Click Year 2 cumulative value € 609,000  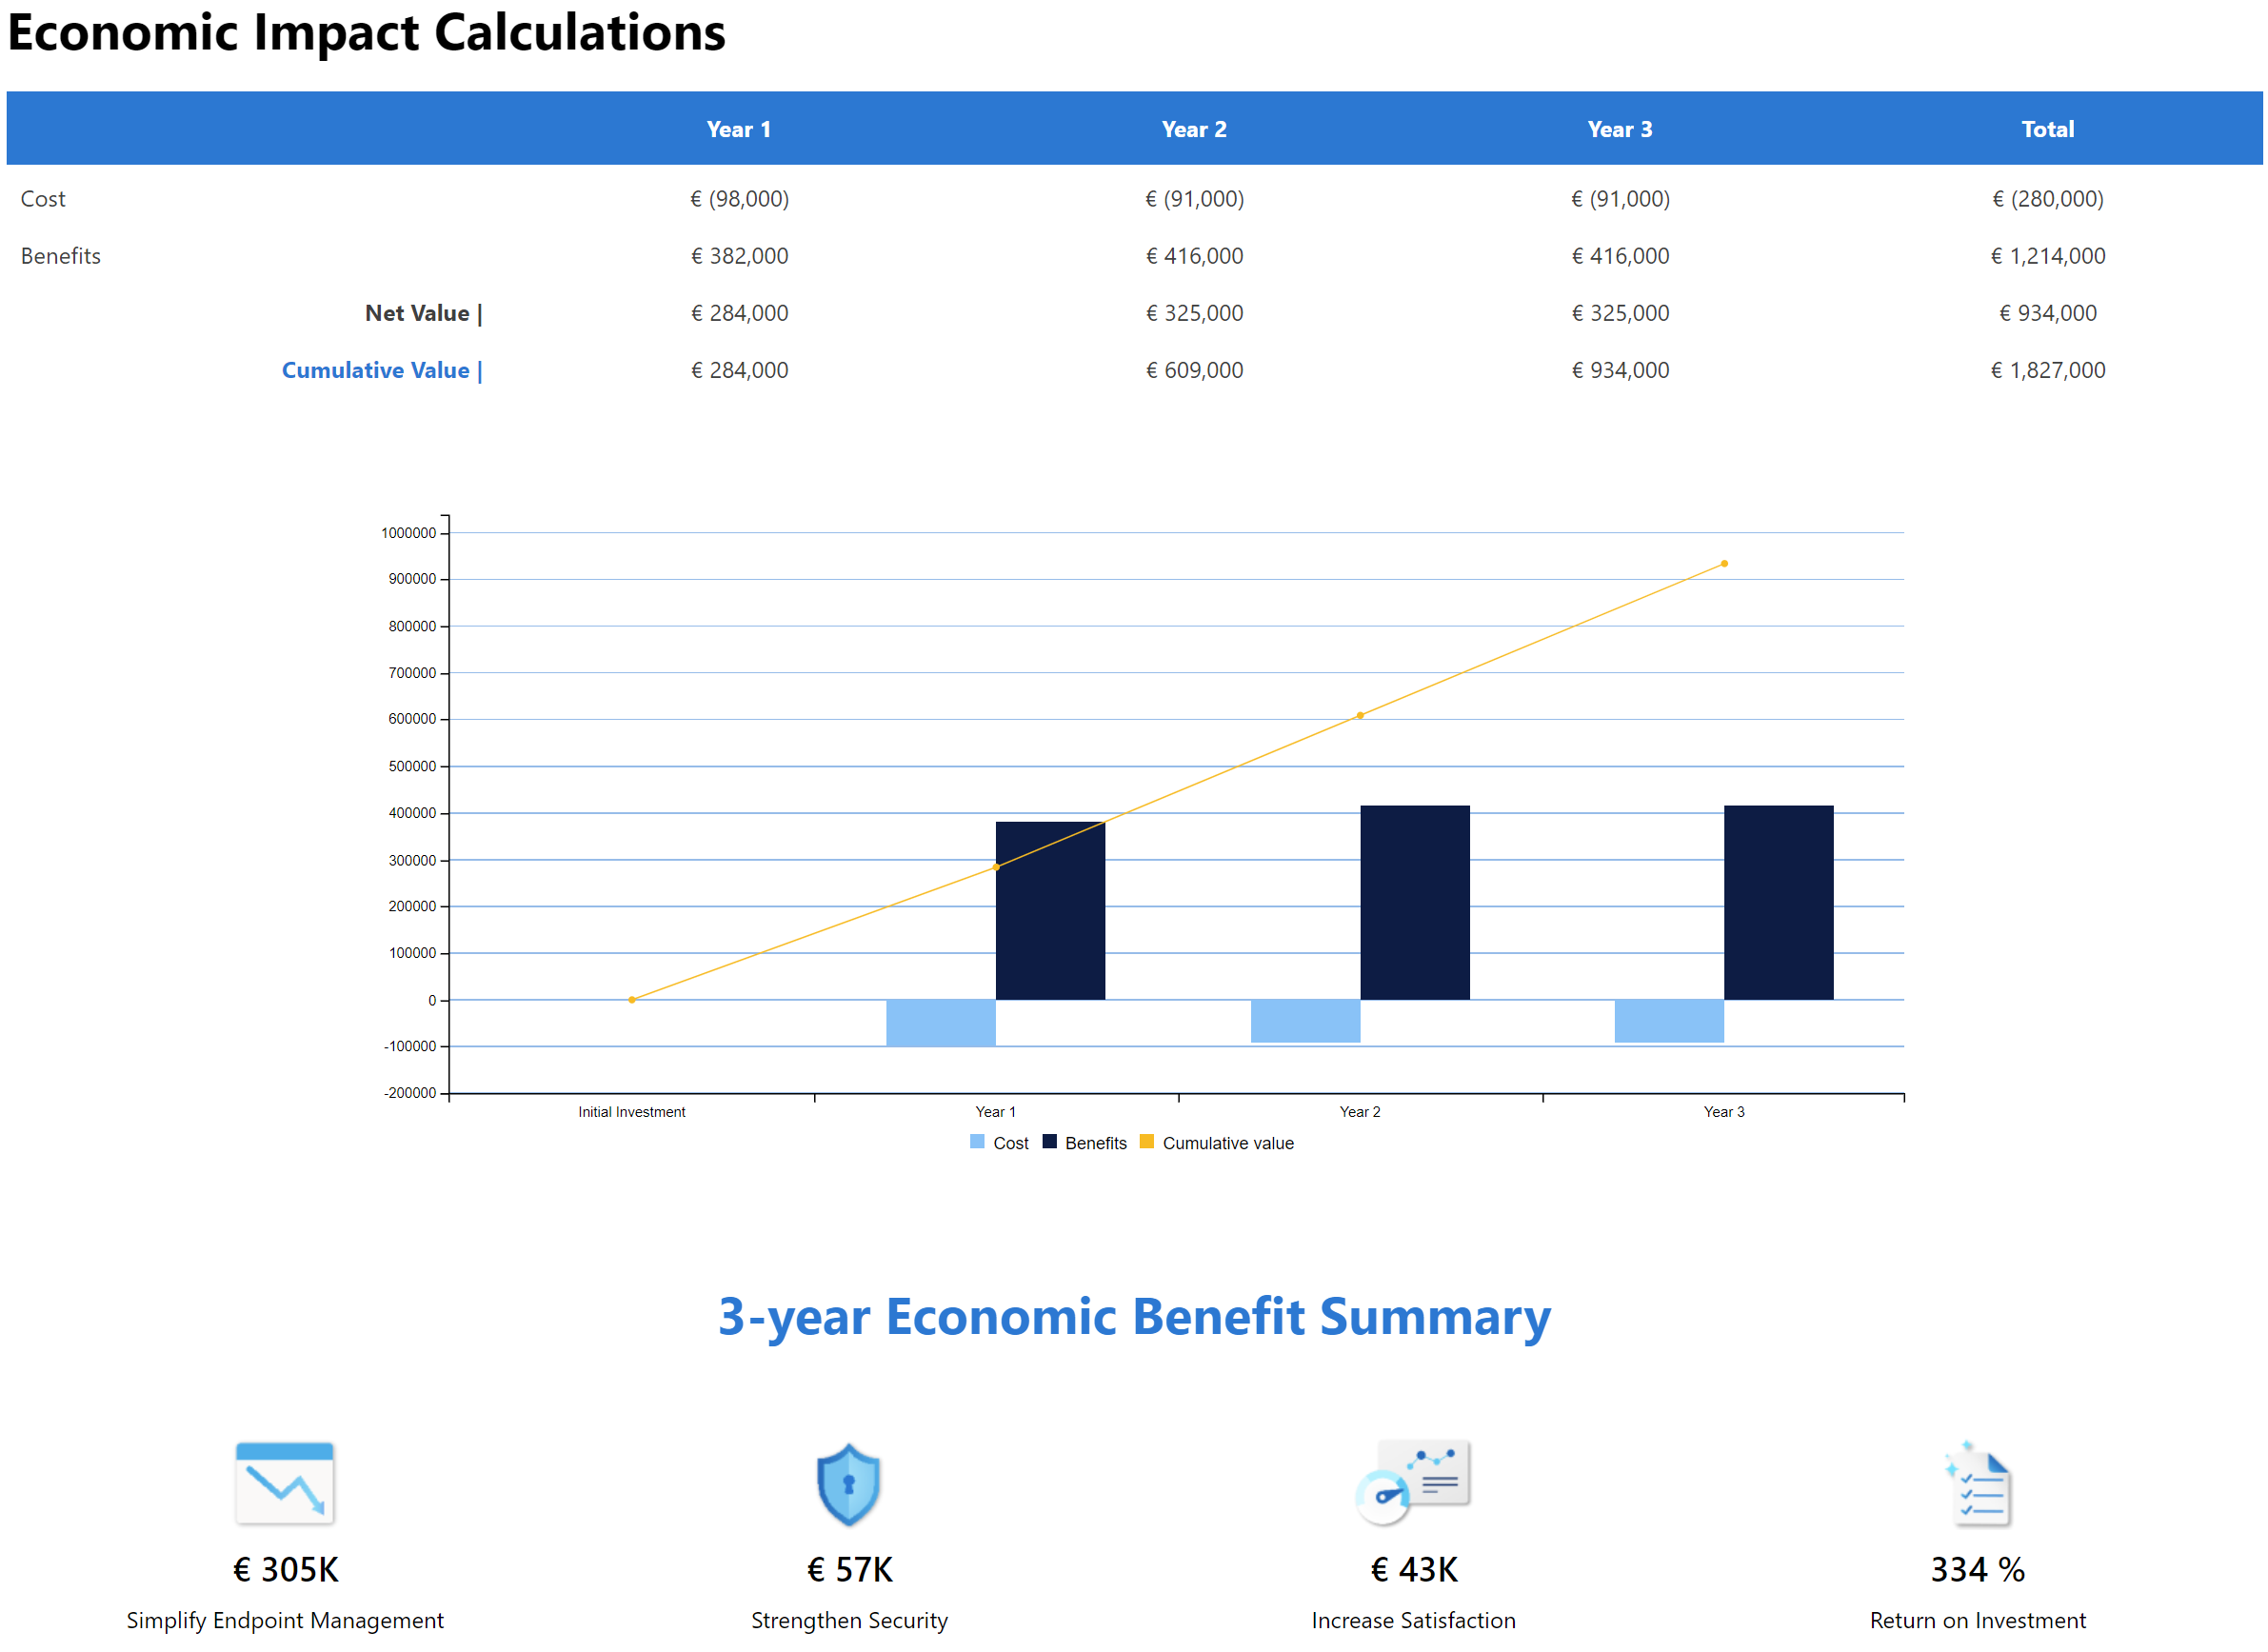[1195, 370]
